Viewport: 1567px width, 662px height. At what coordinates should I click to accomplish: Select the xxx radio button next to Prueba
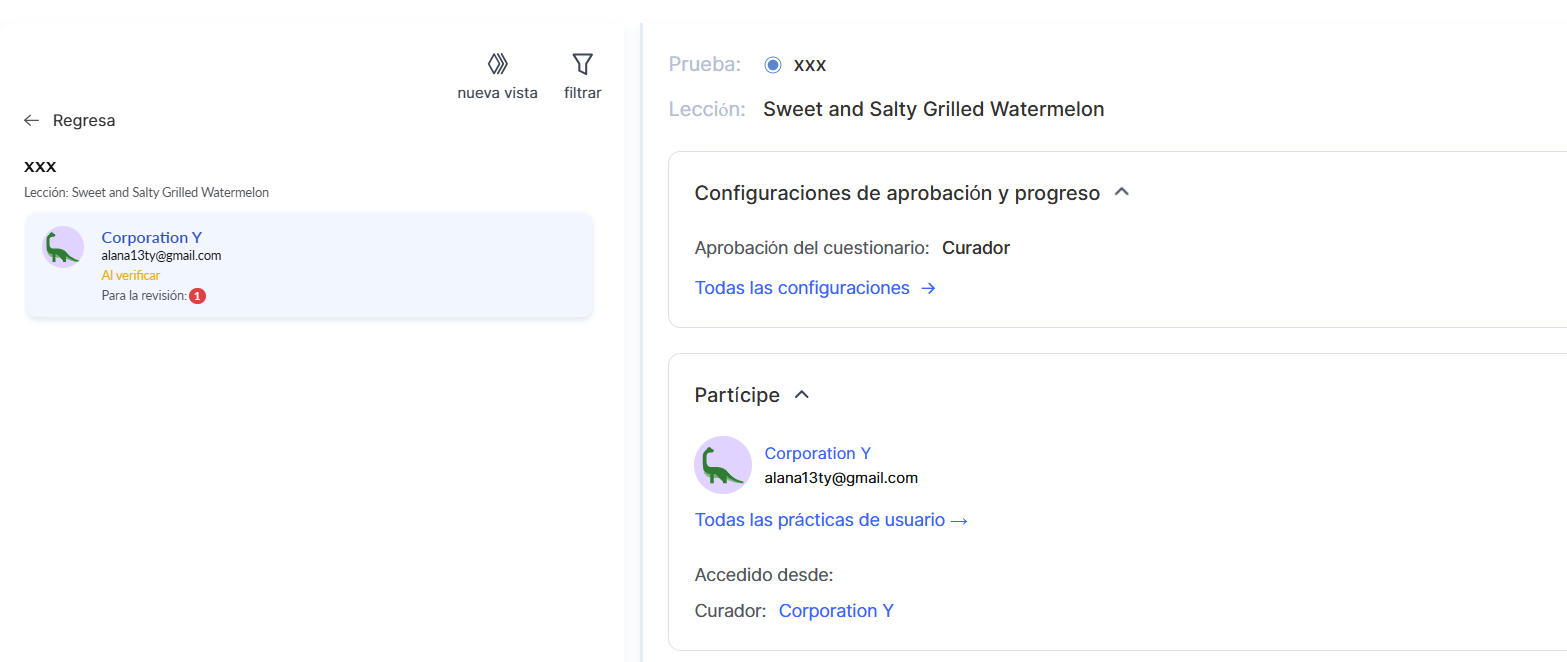click(x=772, y=65)
